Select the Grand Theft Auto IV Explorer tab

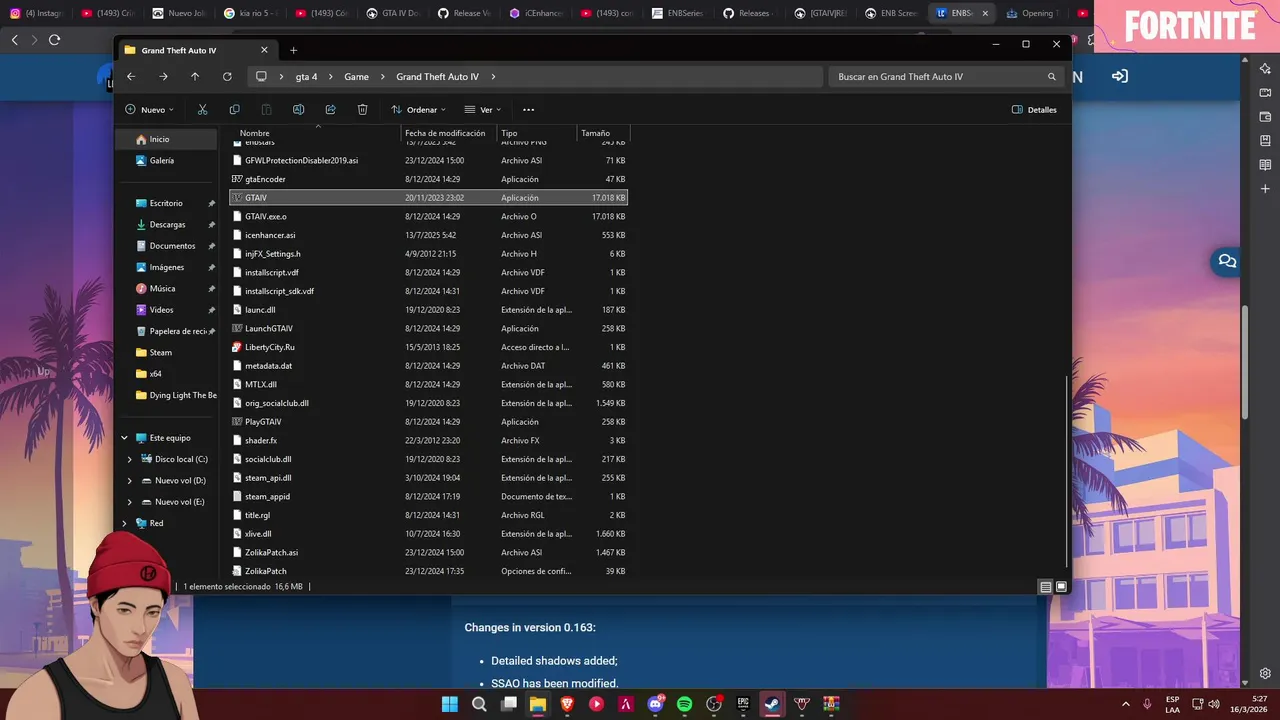(196, 50)
